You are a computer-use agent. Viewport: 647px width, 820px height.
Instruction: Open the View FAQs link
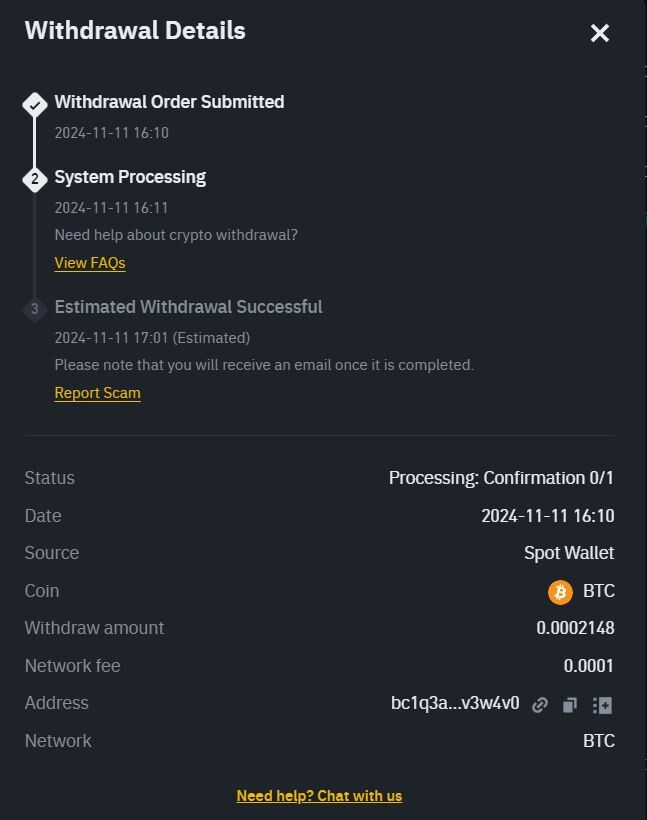pos(90,263)
